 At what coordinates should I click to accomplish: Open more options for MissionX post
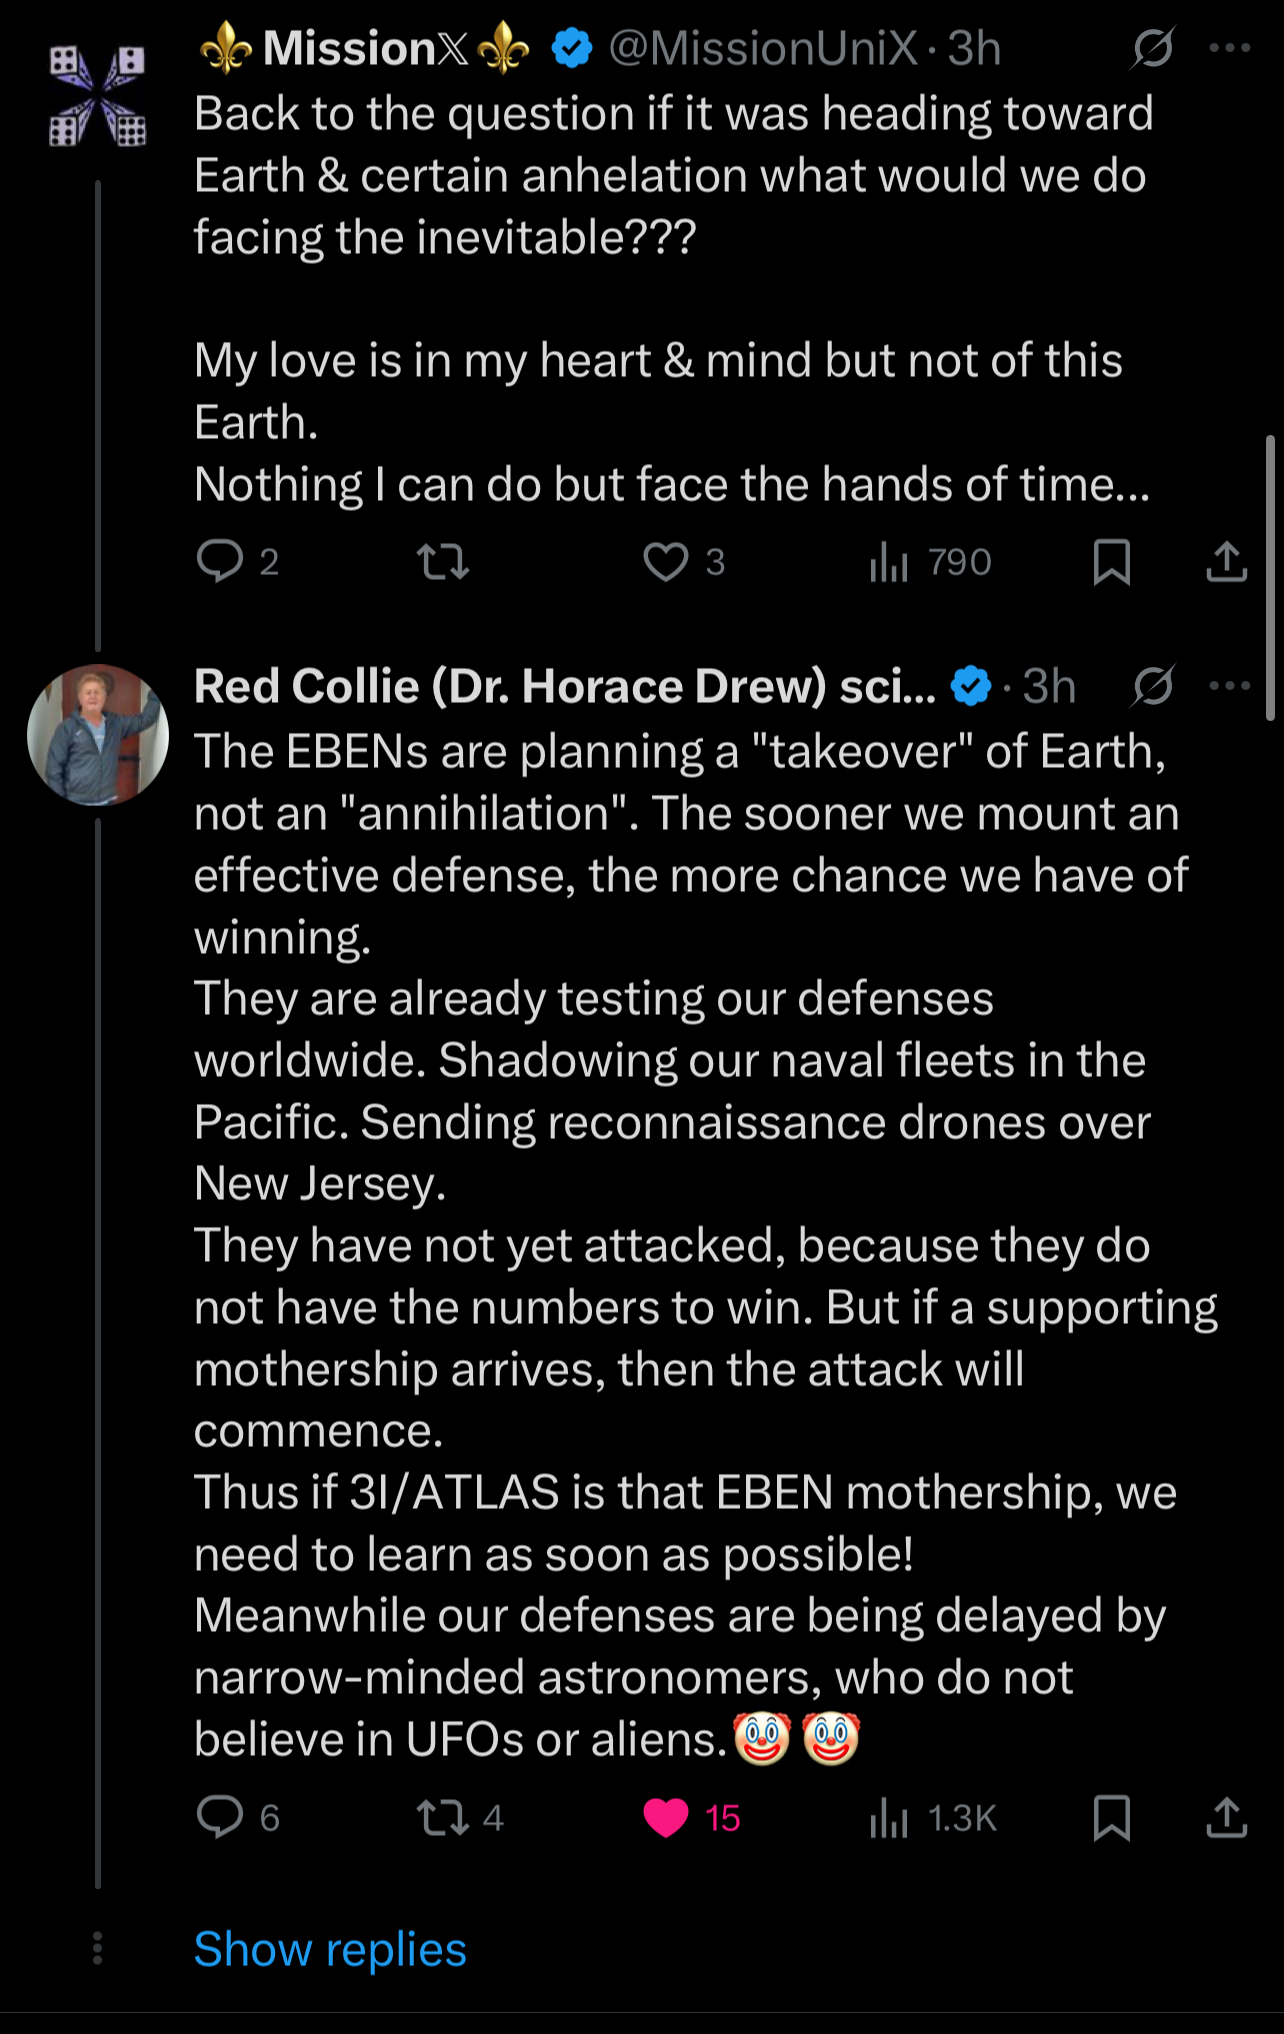click(1229, 47)
